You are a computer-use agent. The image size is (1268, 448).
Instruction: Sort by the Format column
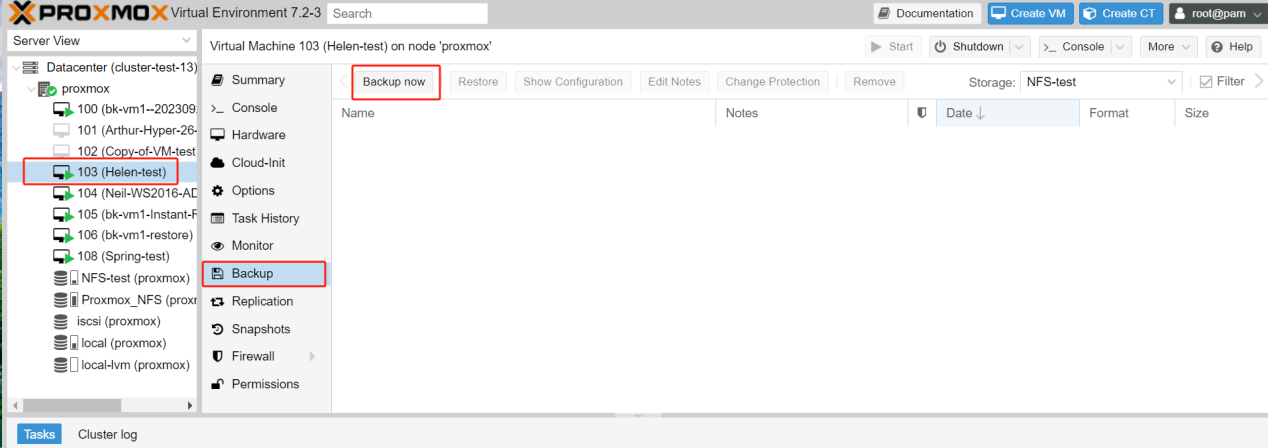(1127, 113)
